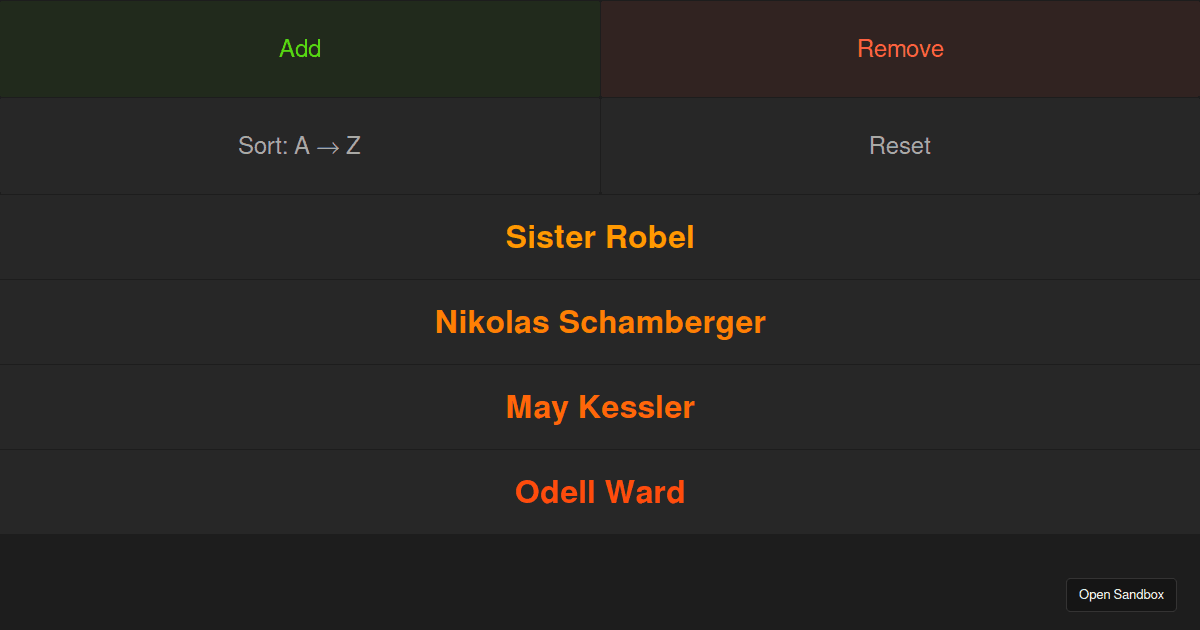Hit the Reset button
Screen dimensions: 1200x630
(900, 146)
